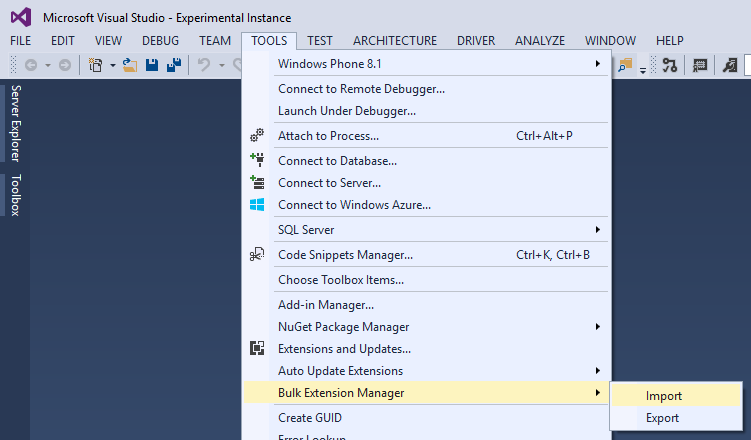The image size is (751, 440).
Task: Open the New Project dropdown arrow
Action: [x=113, y=65]
